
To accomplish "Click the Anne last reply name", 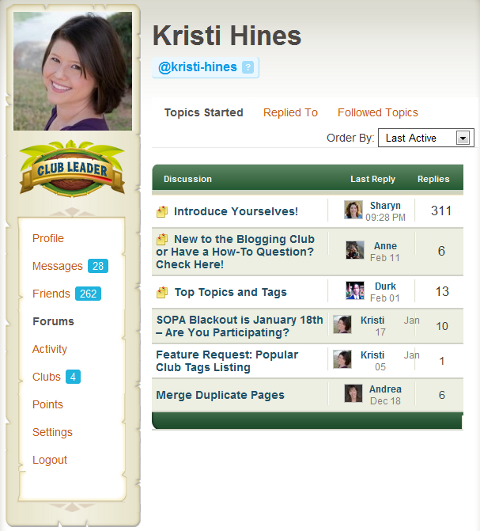I will tap(385, 246).
